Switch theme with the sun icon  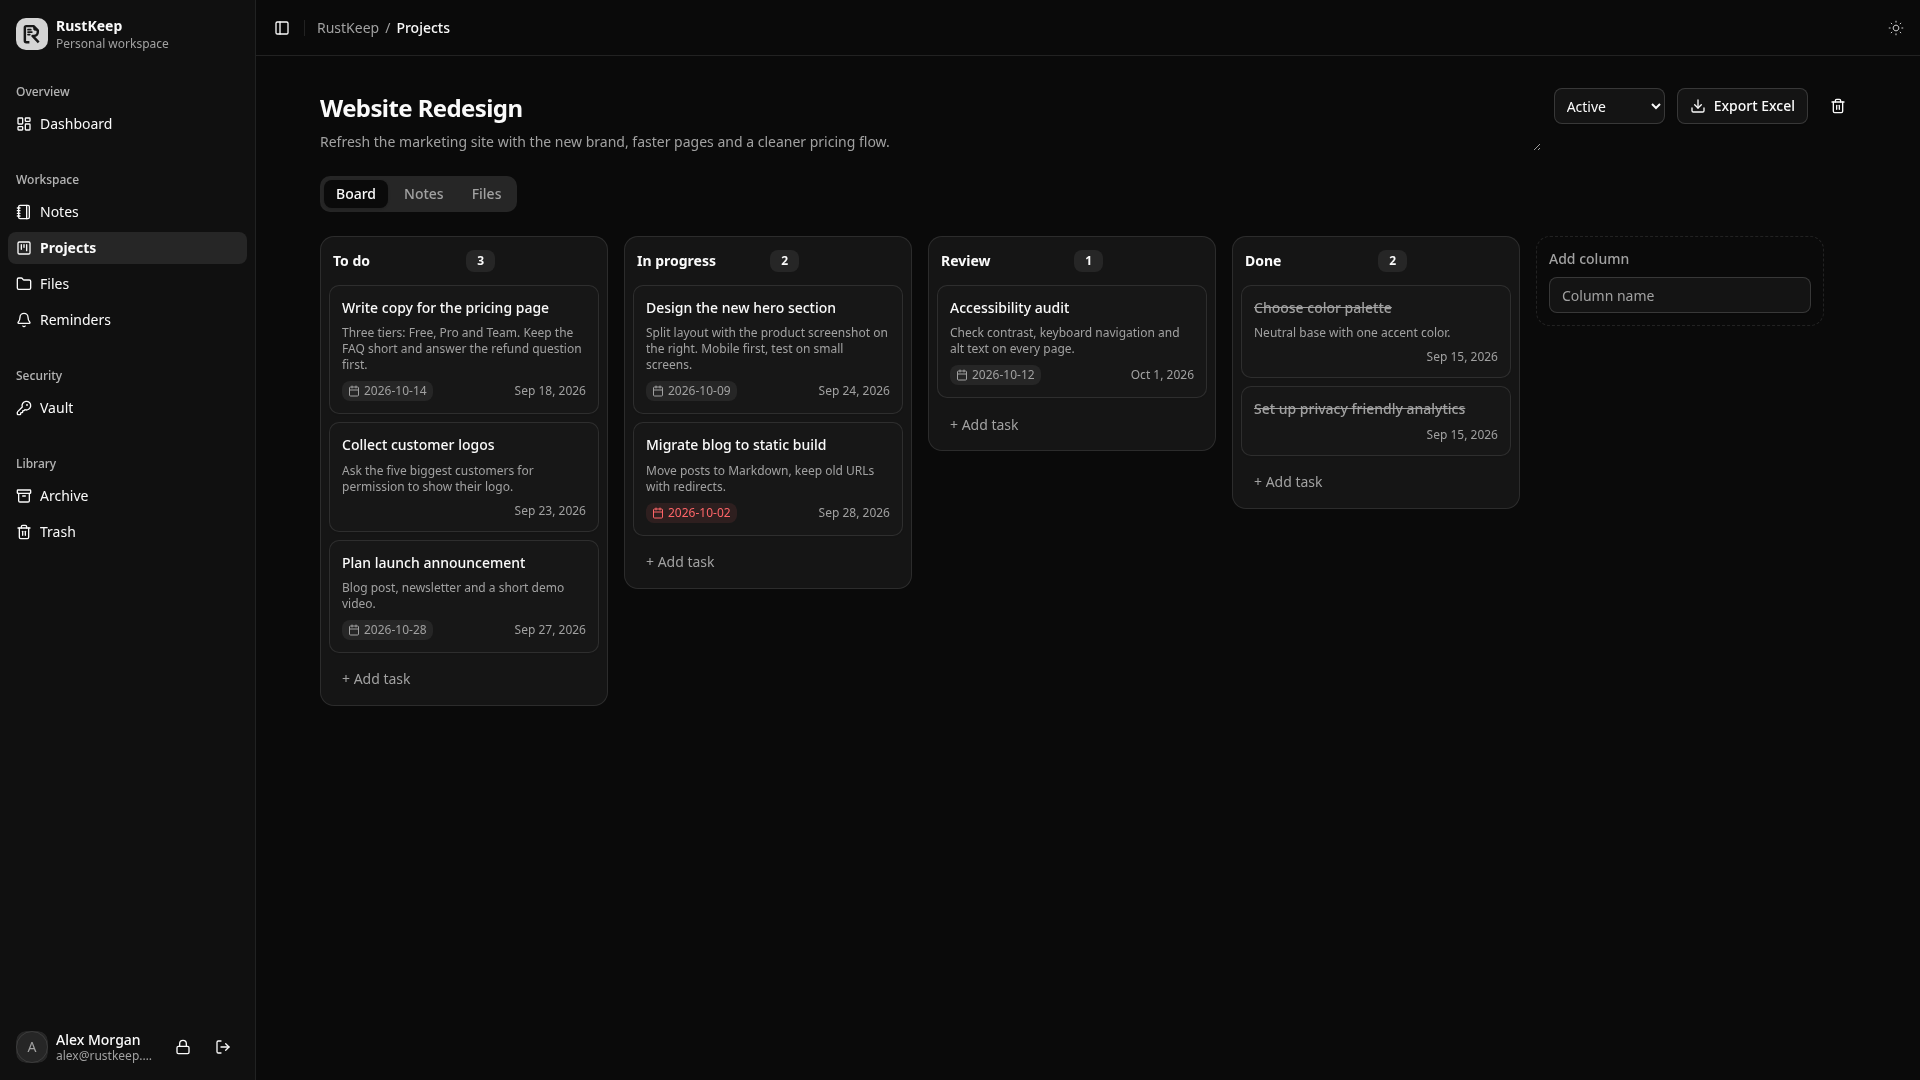click(1895, 28)
